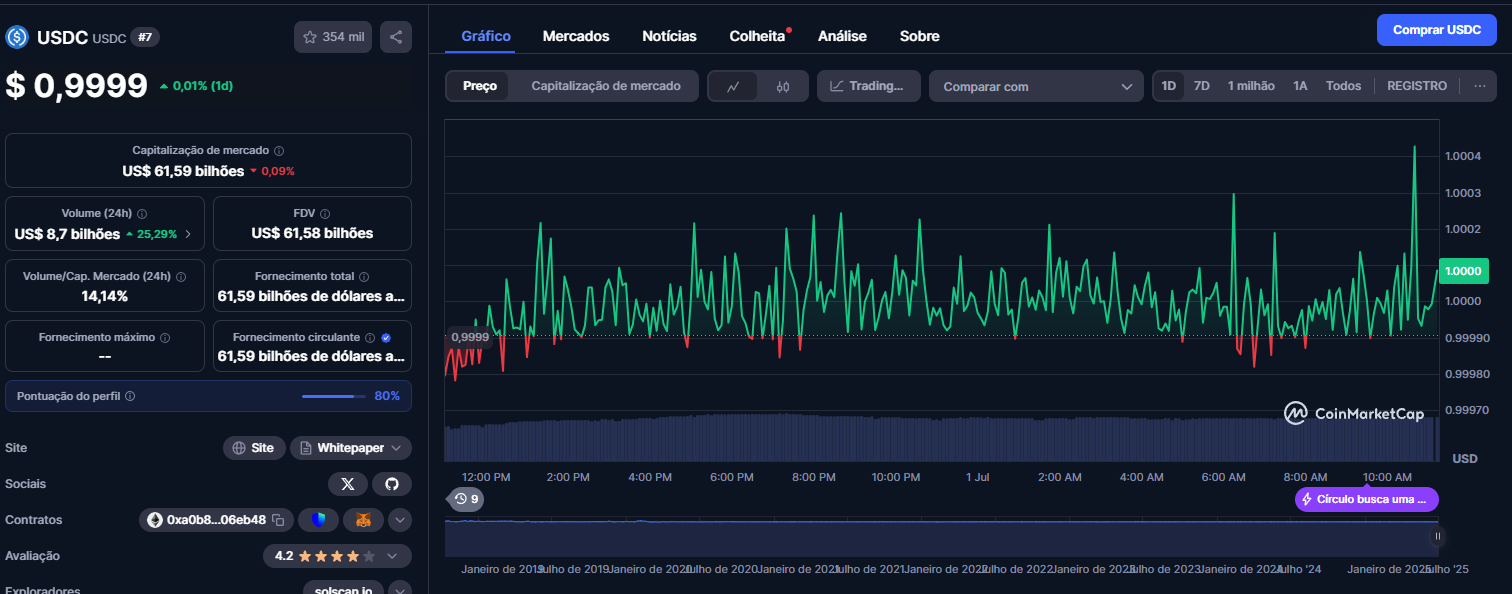
Task: Open the Mercados tab
Action: 576,36
